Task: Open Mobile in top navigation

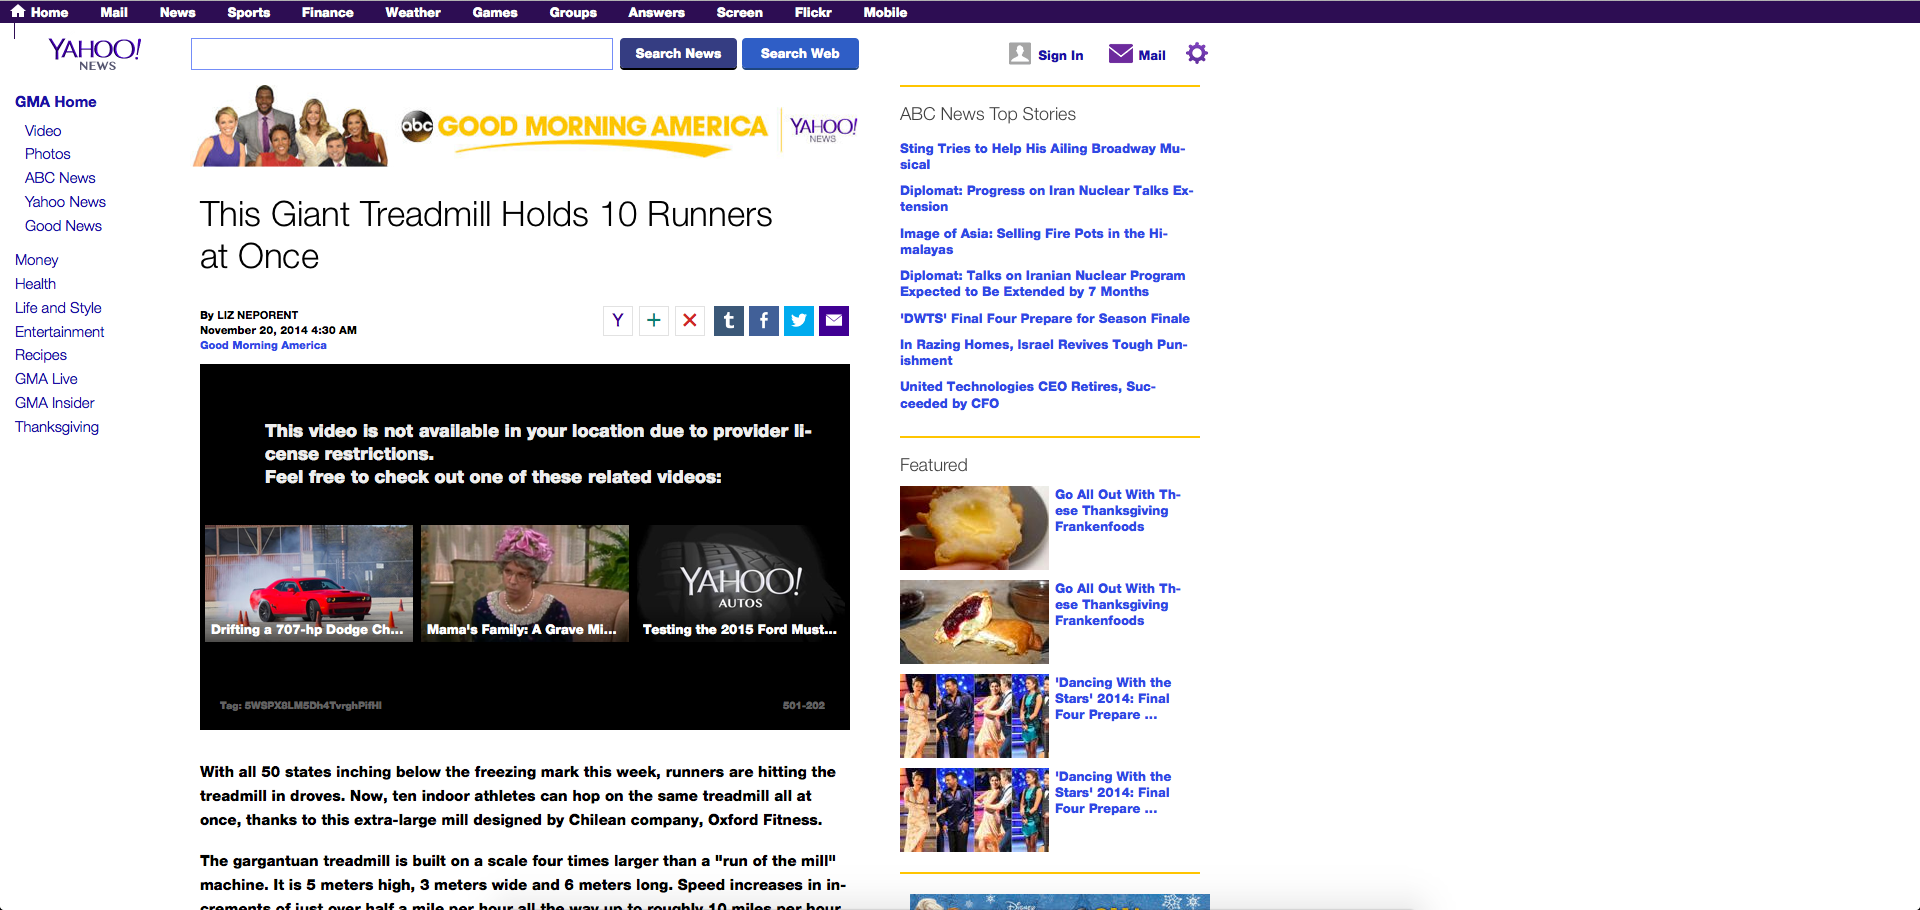Action: click(885, 12)
